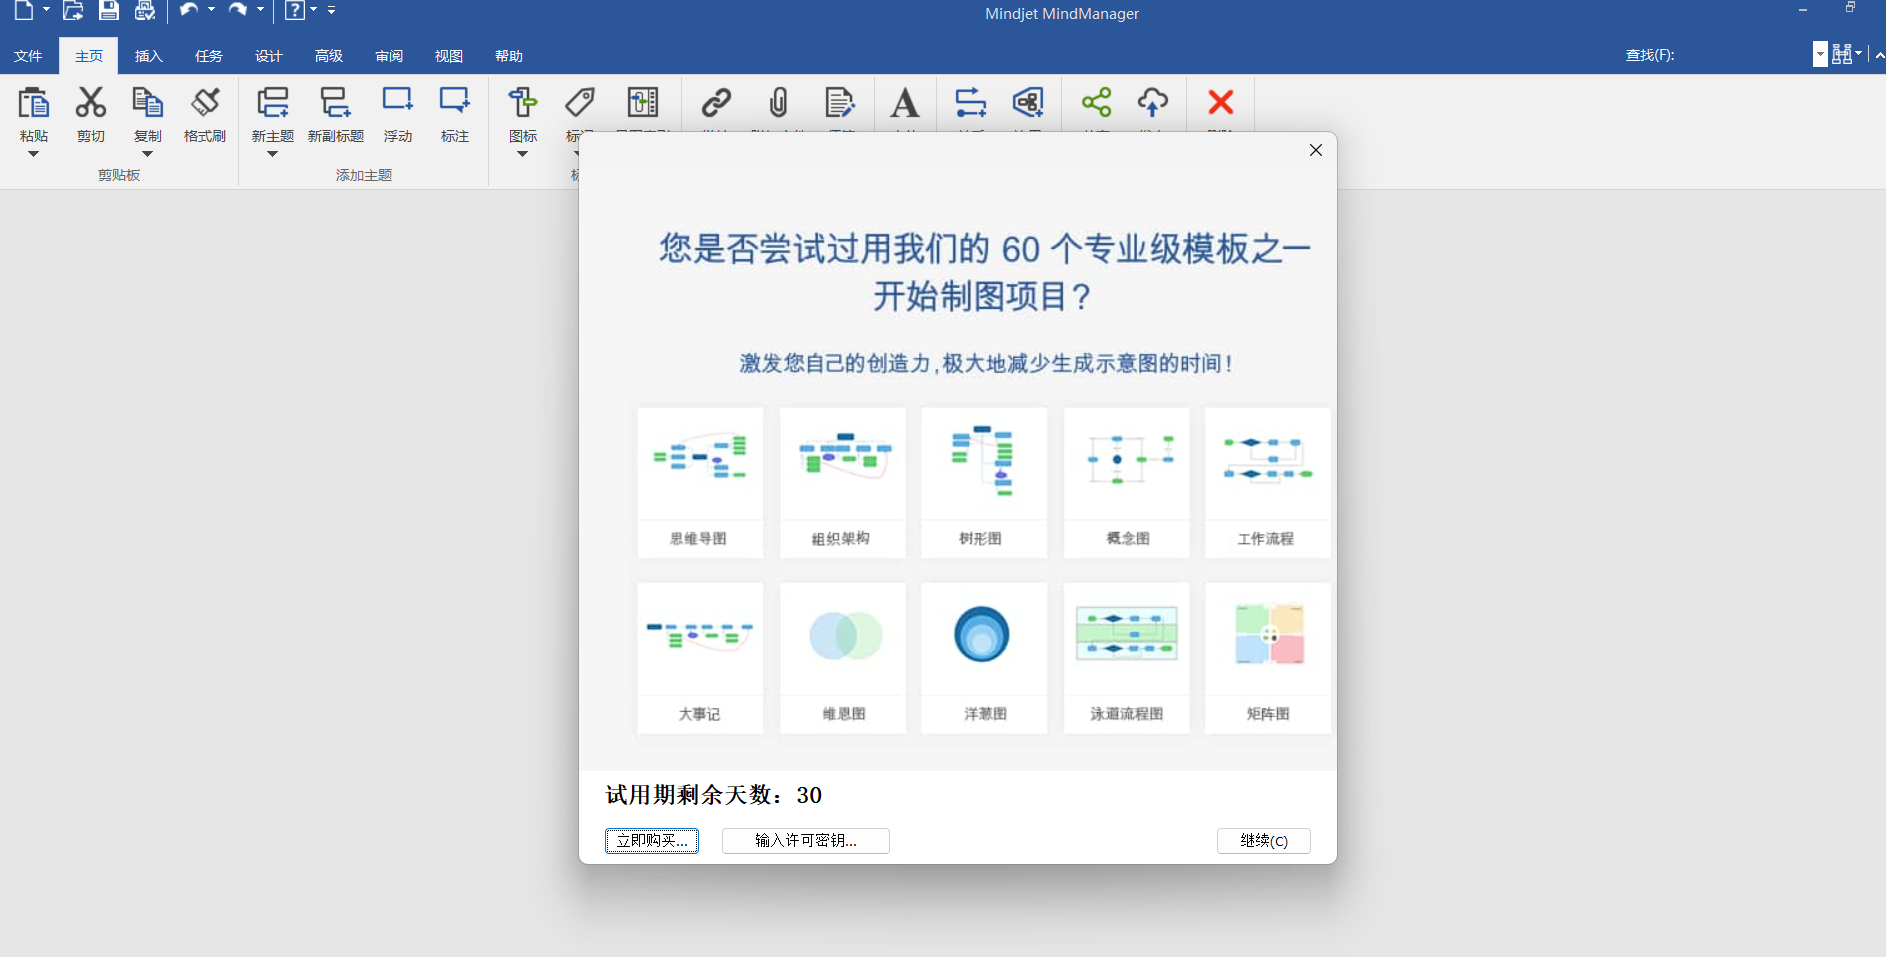Open the Help icon dropdown arrow
This screenshot has height=957, width=1886.
click(x=313, y=10)
